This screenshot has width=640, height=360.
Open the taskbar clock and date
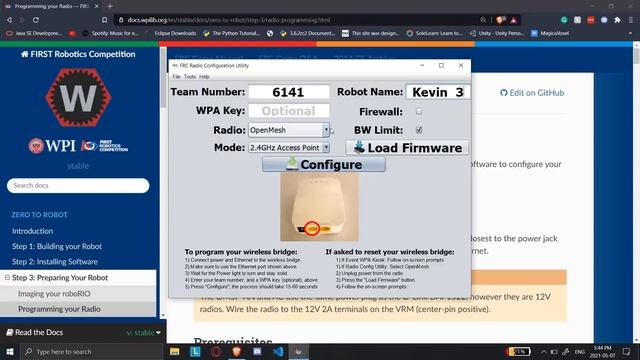pos(602,351)
